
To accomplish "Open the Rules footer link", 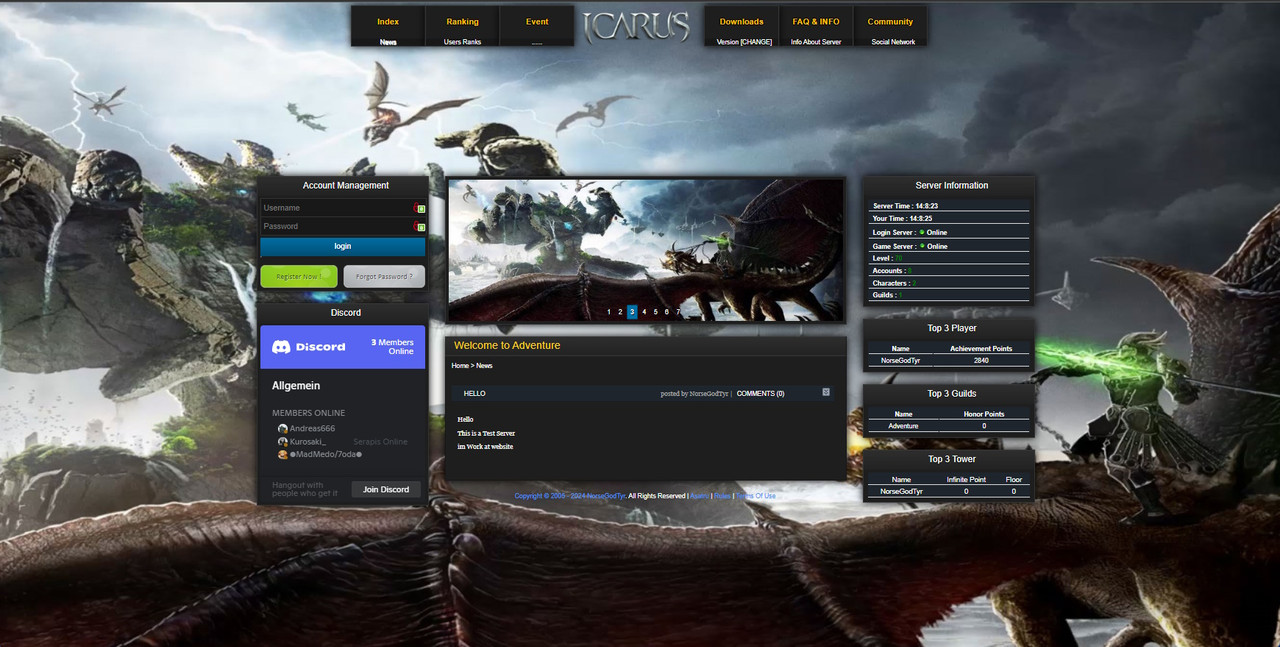I will 722,496.
